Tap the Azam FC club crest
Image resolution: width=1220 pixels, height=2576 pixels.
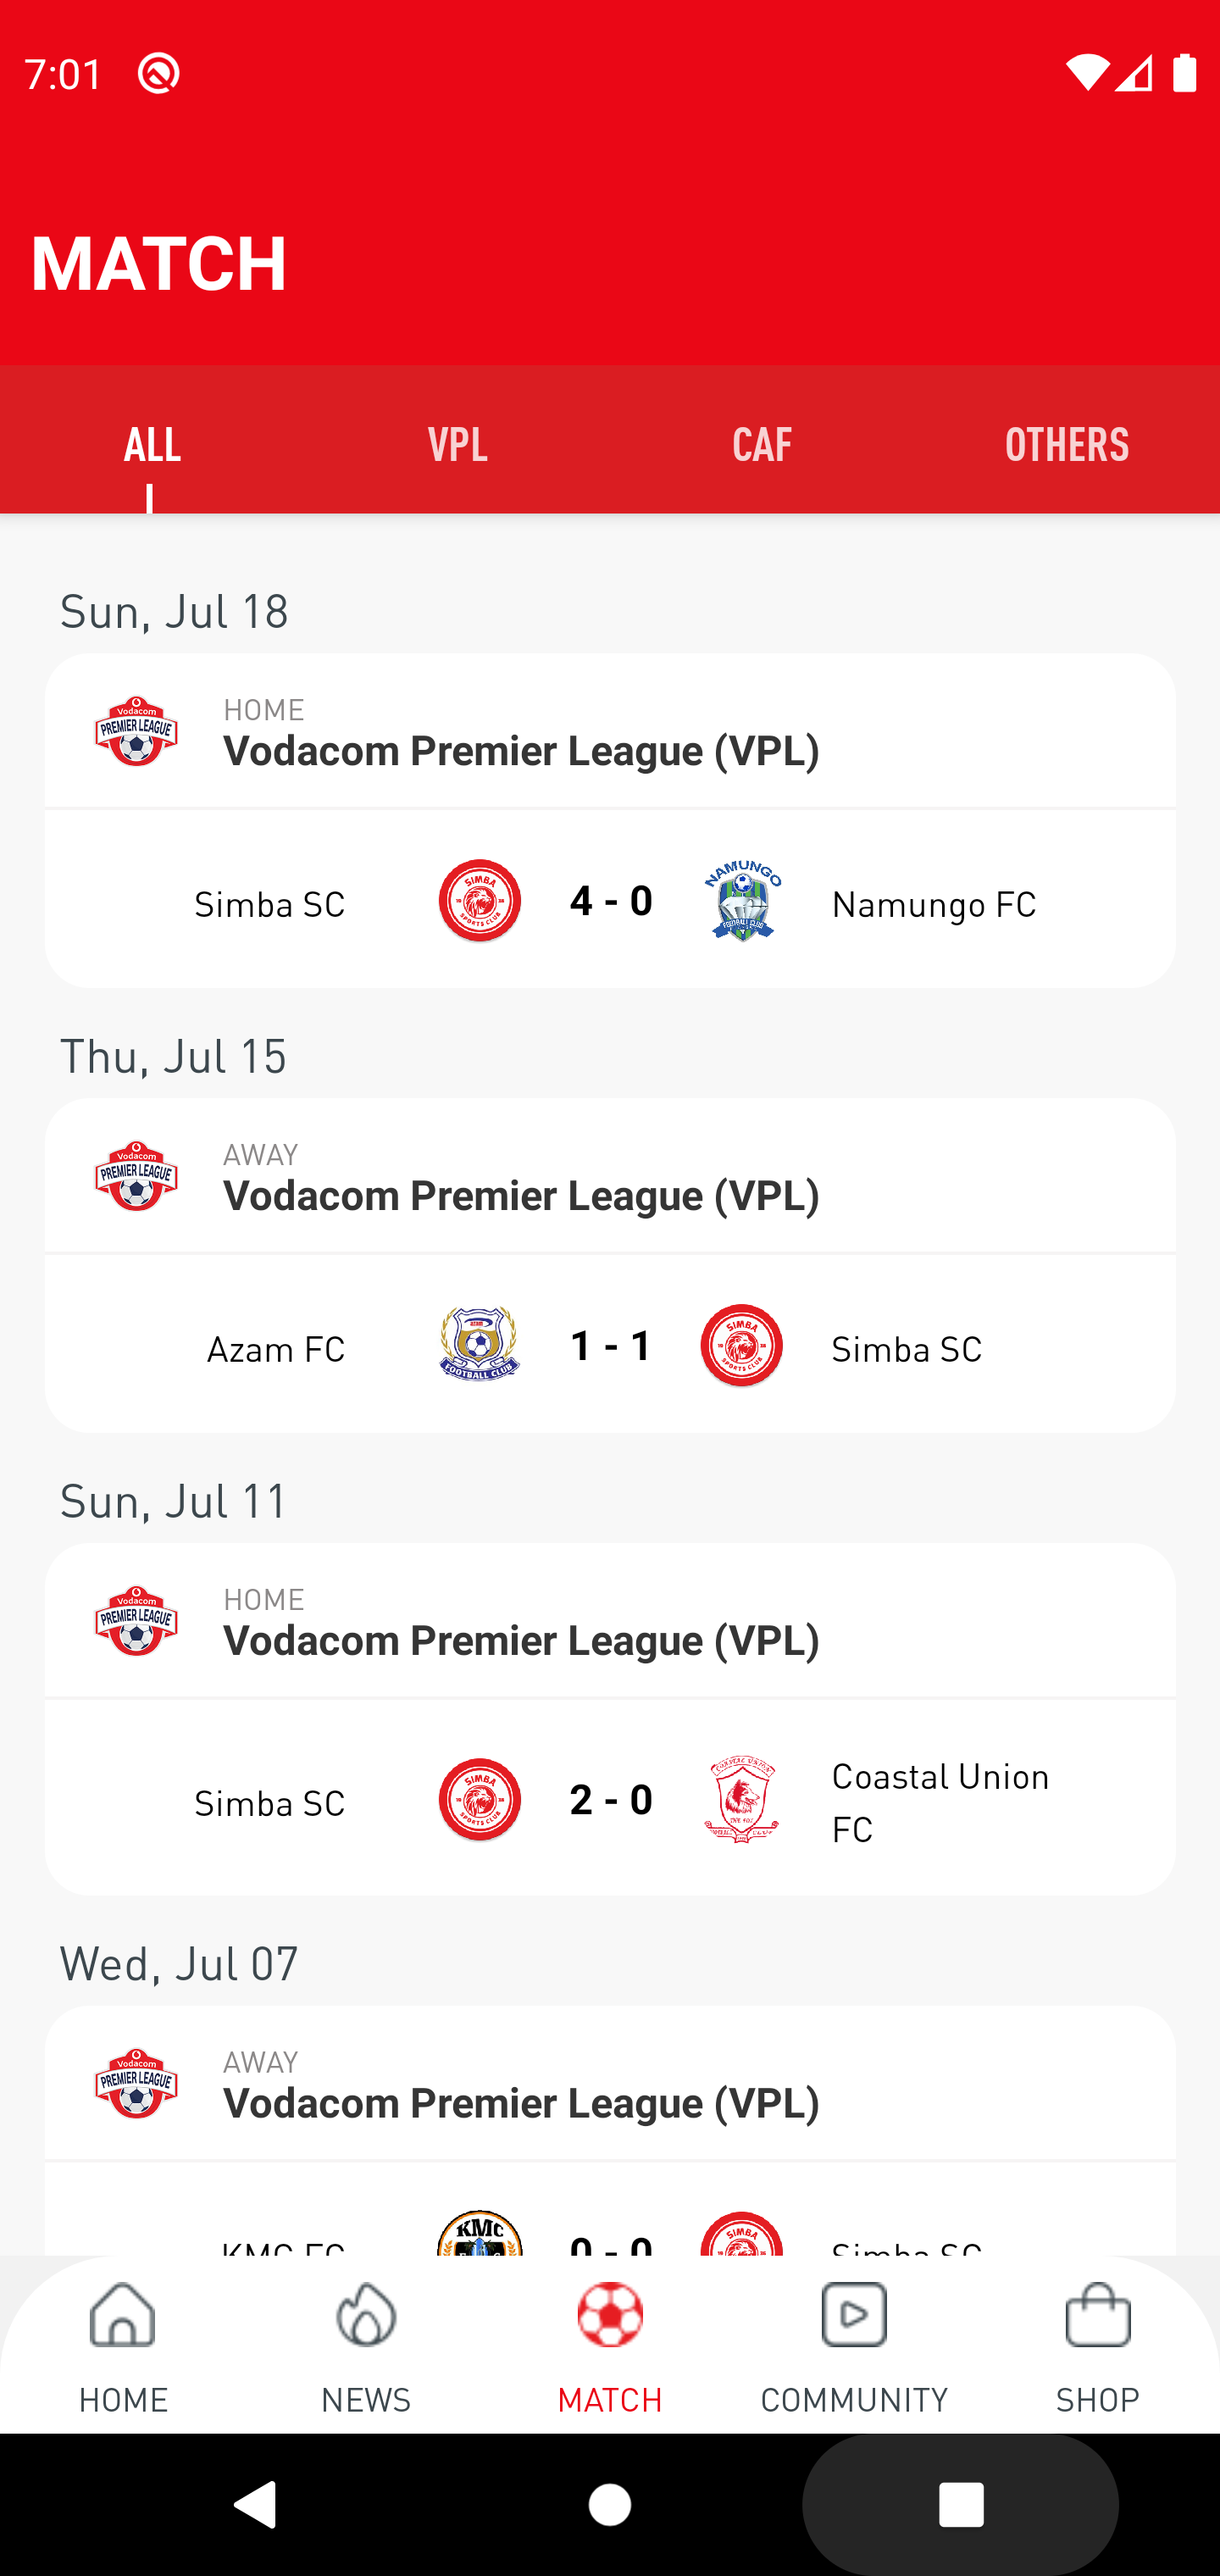pos(479,1345)
